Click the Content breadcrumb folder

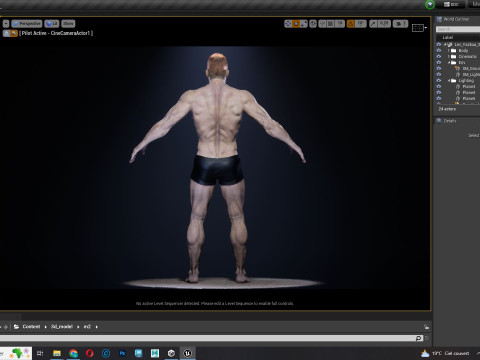point(31,327)
